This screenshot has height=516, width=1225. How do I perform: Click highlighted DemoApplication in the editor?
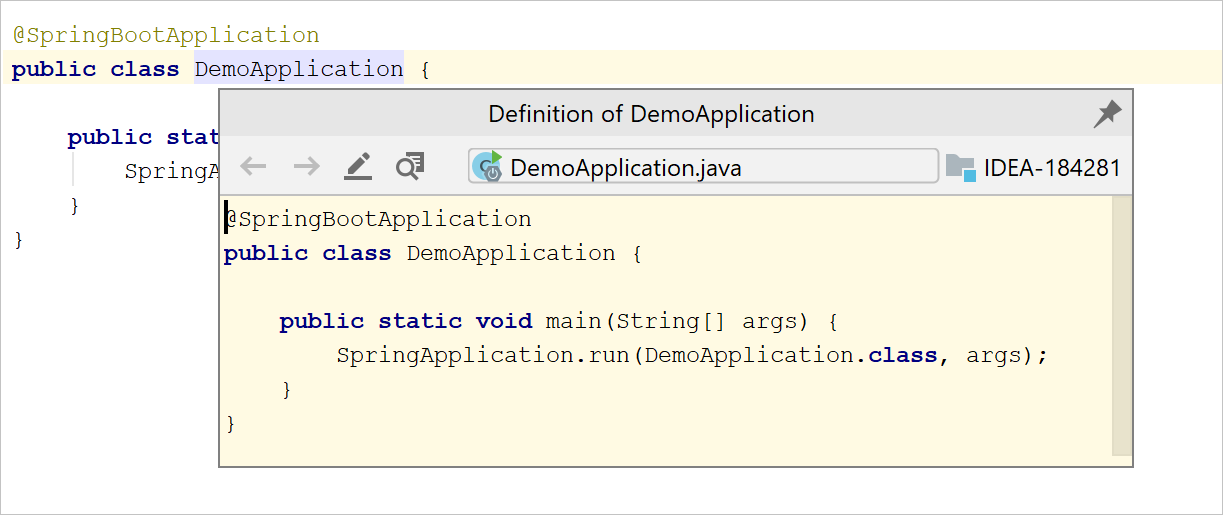point(298,69)
